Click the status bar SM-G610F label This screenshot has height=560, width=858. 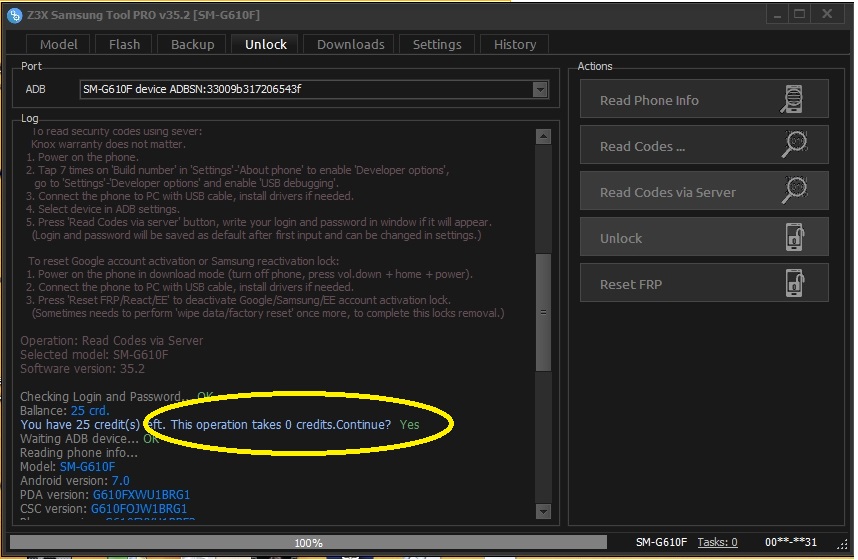tap(660, 542)
